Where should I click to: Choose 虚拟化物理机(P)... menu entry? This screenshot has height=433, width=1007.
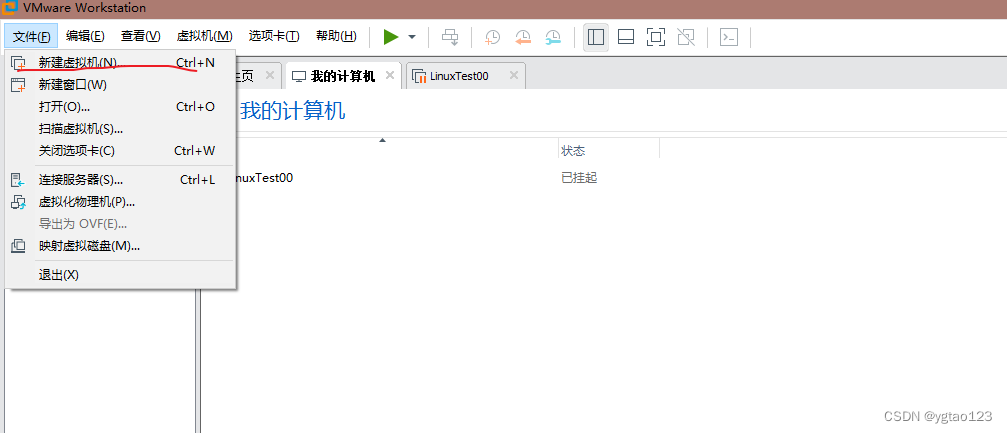pyautogui.click(x=121, y=202)
